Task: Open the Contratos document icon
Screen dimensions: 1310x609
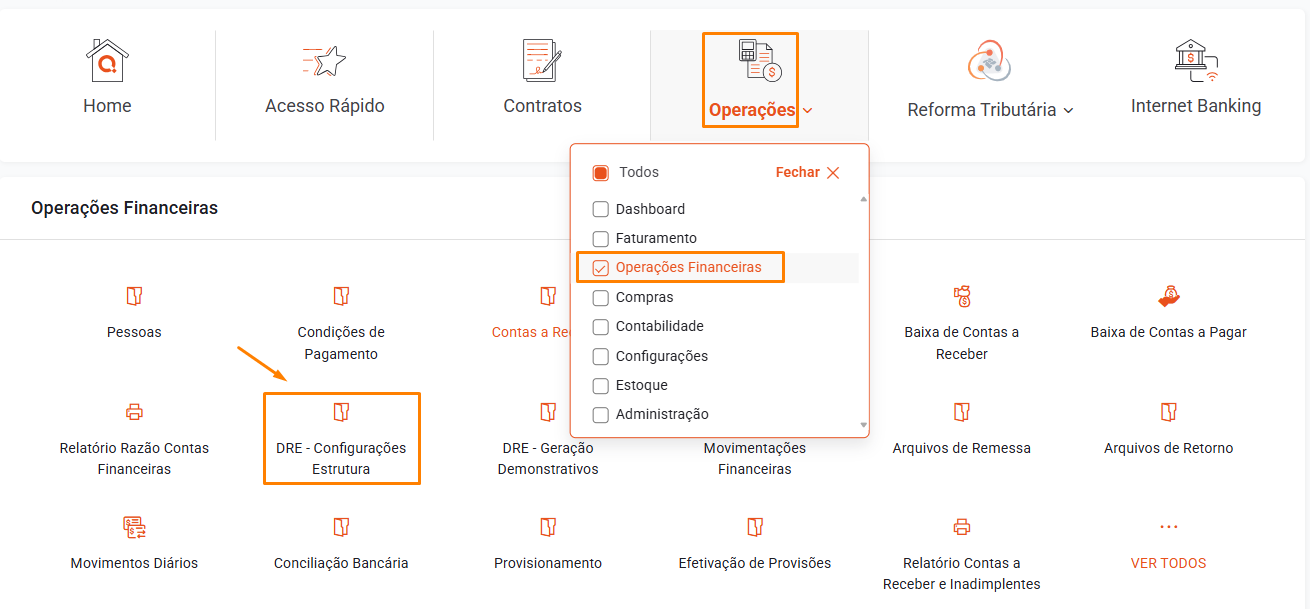Action: click(x=542, y=60)
